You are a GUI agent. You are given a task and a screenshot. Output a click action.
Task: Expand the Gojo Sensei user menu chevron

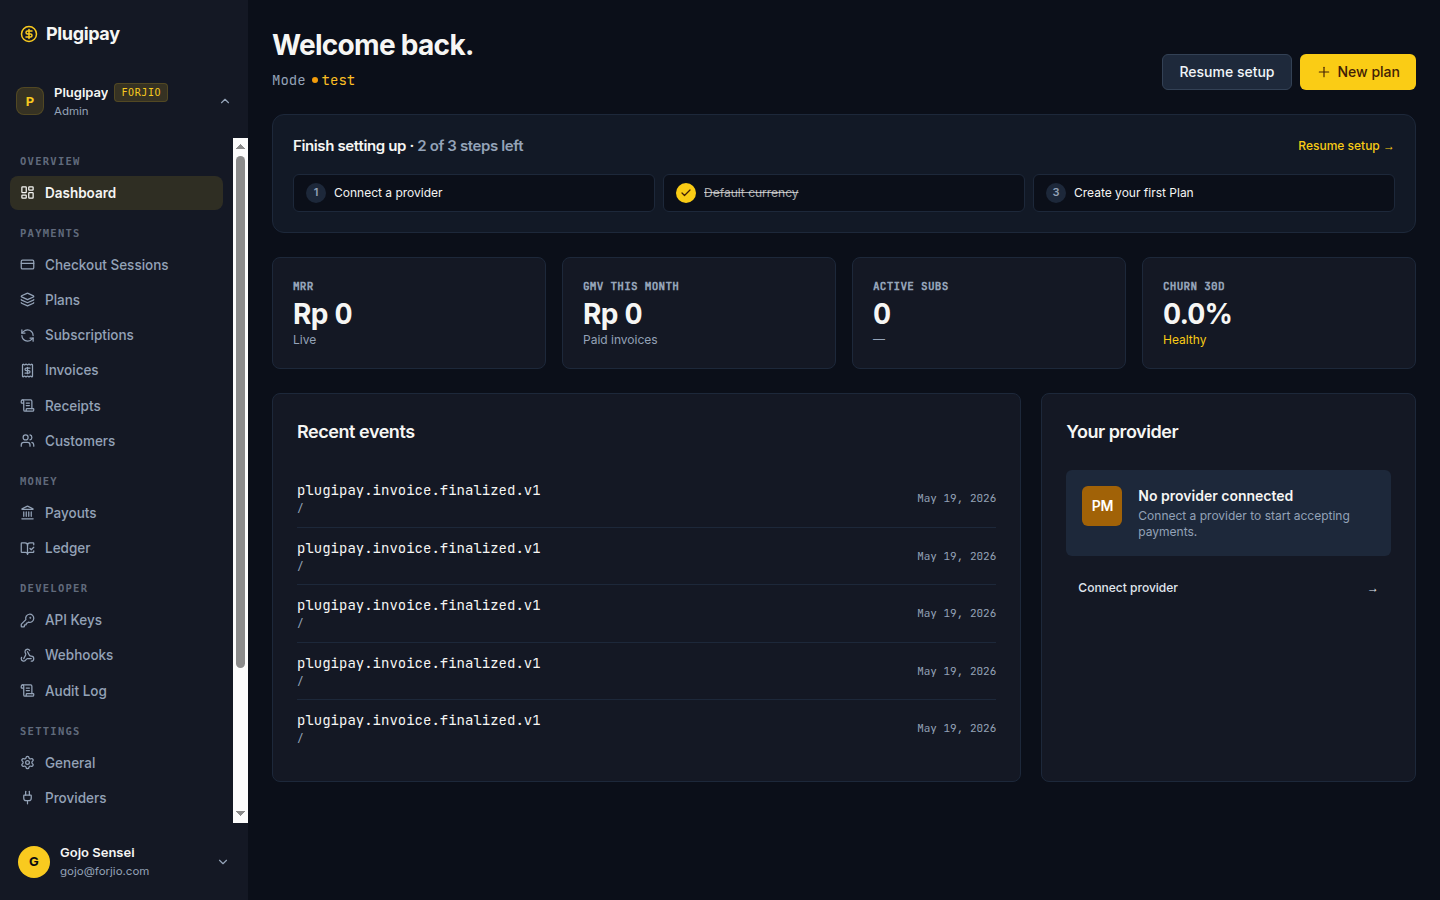coord(223,862)
